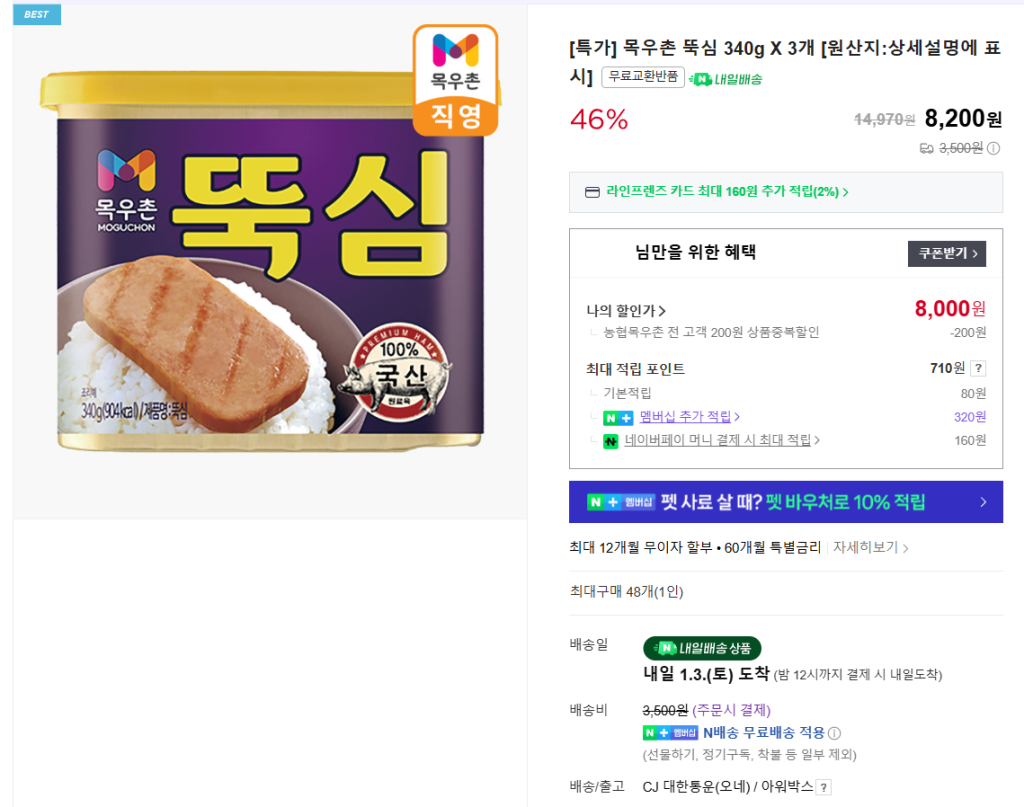Click the BEST label above product image
The image size is (1024, 807).
37,14
